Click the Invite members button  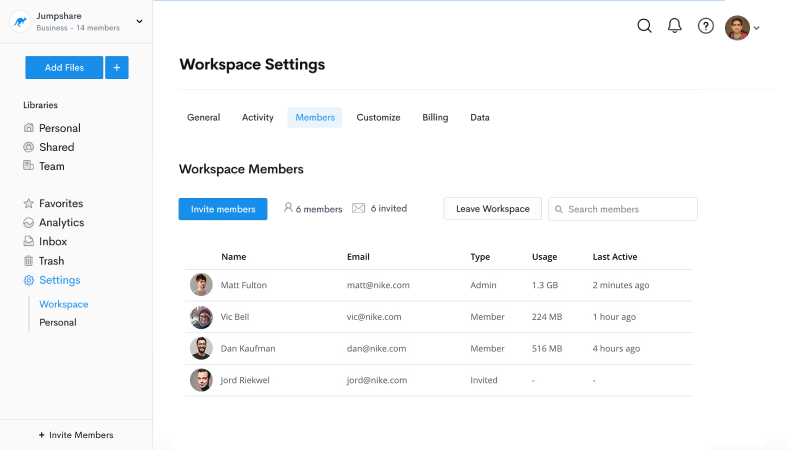pyautogui.click(x=223, y=209)
